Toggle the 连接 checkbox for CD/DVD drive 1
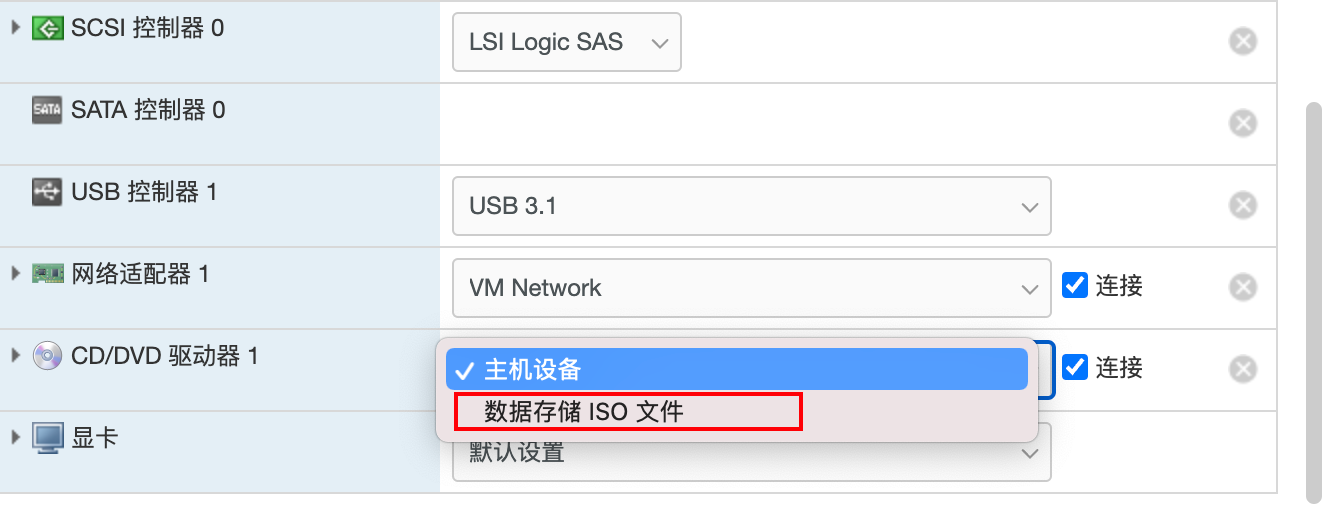 pos(1075,367)
